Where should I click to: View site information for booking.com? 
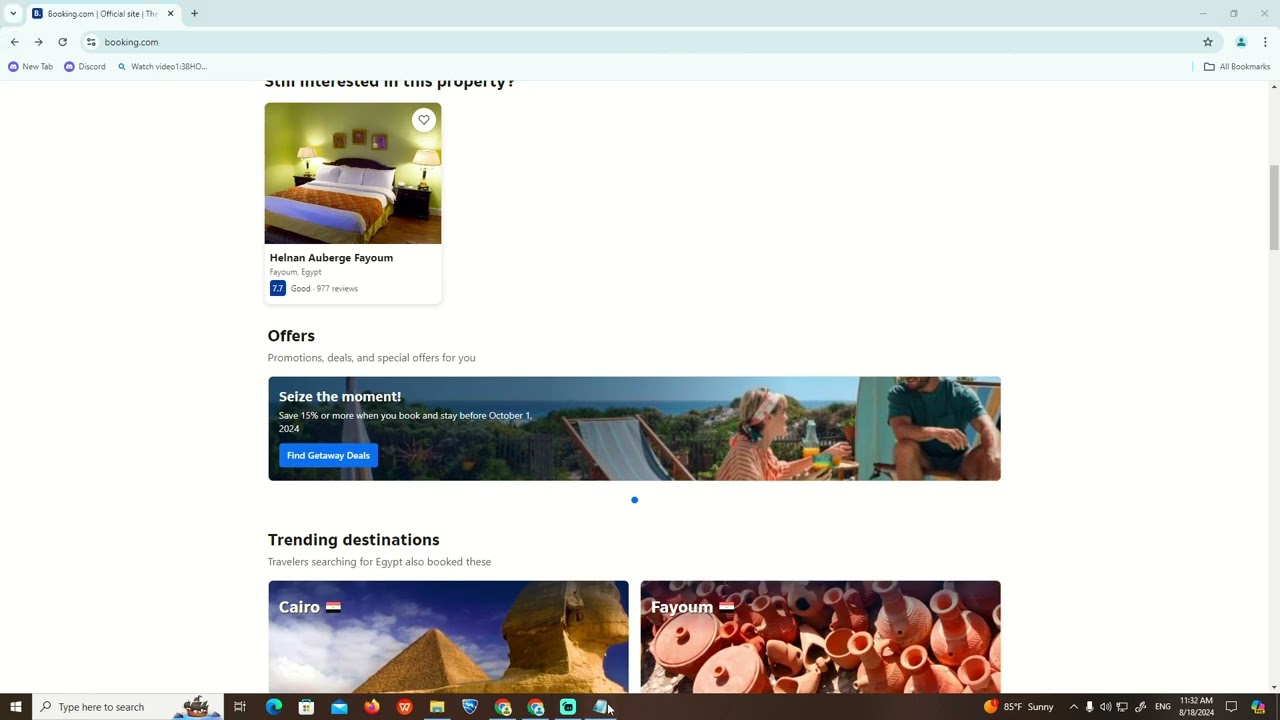91,42
